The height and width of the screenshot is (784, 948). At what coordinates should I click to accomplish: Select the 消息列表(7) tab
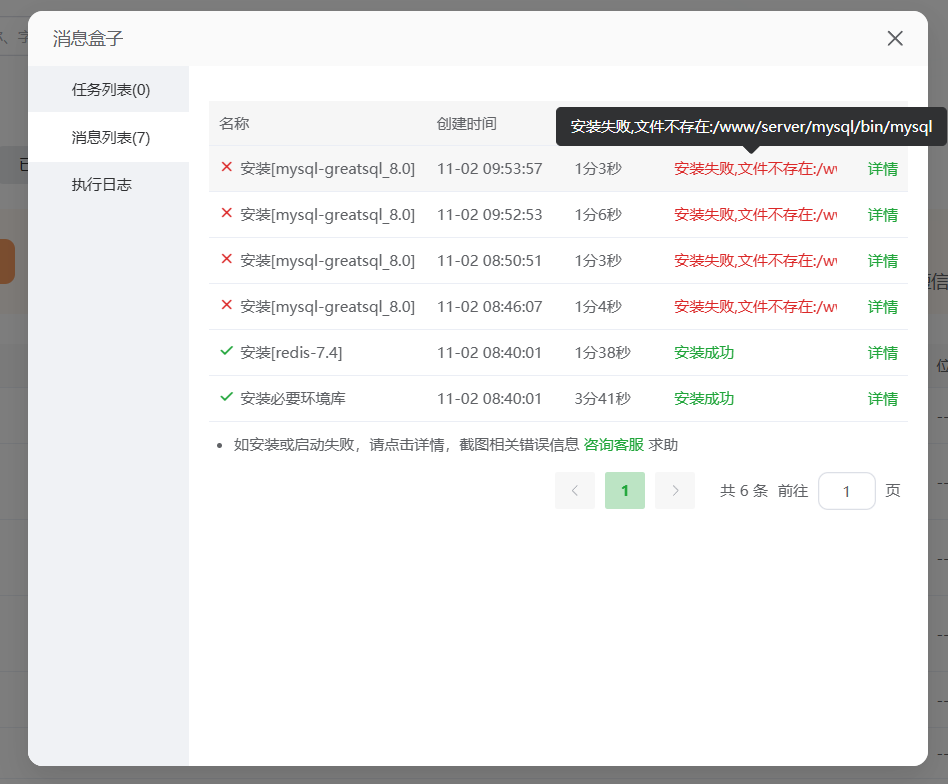[x=110, y=138]
